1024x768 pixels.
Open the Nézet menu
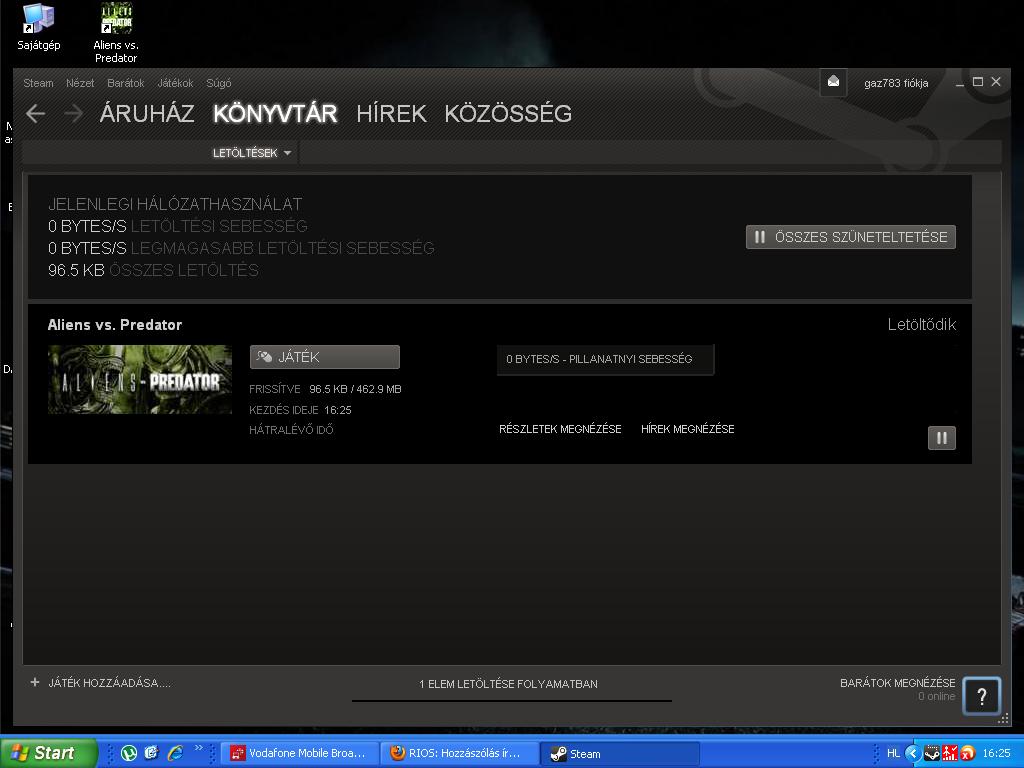pyautogui.click(x=80, y=83)
